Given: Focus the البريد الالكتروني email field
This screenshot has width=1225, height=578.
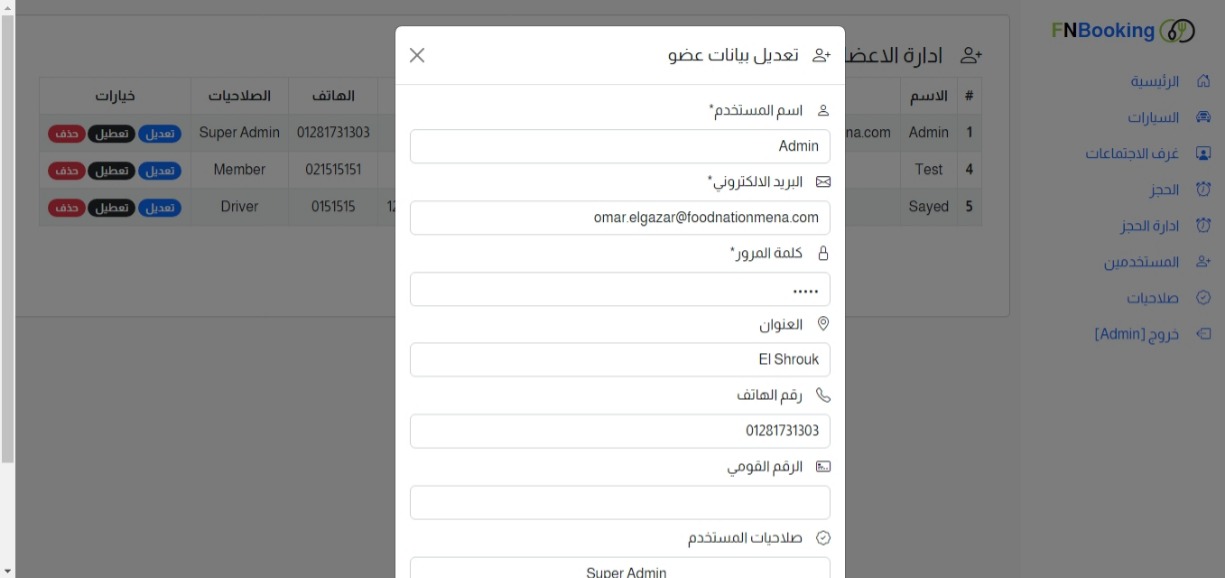Looking at the screenshot, I should 620,218.
